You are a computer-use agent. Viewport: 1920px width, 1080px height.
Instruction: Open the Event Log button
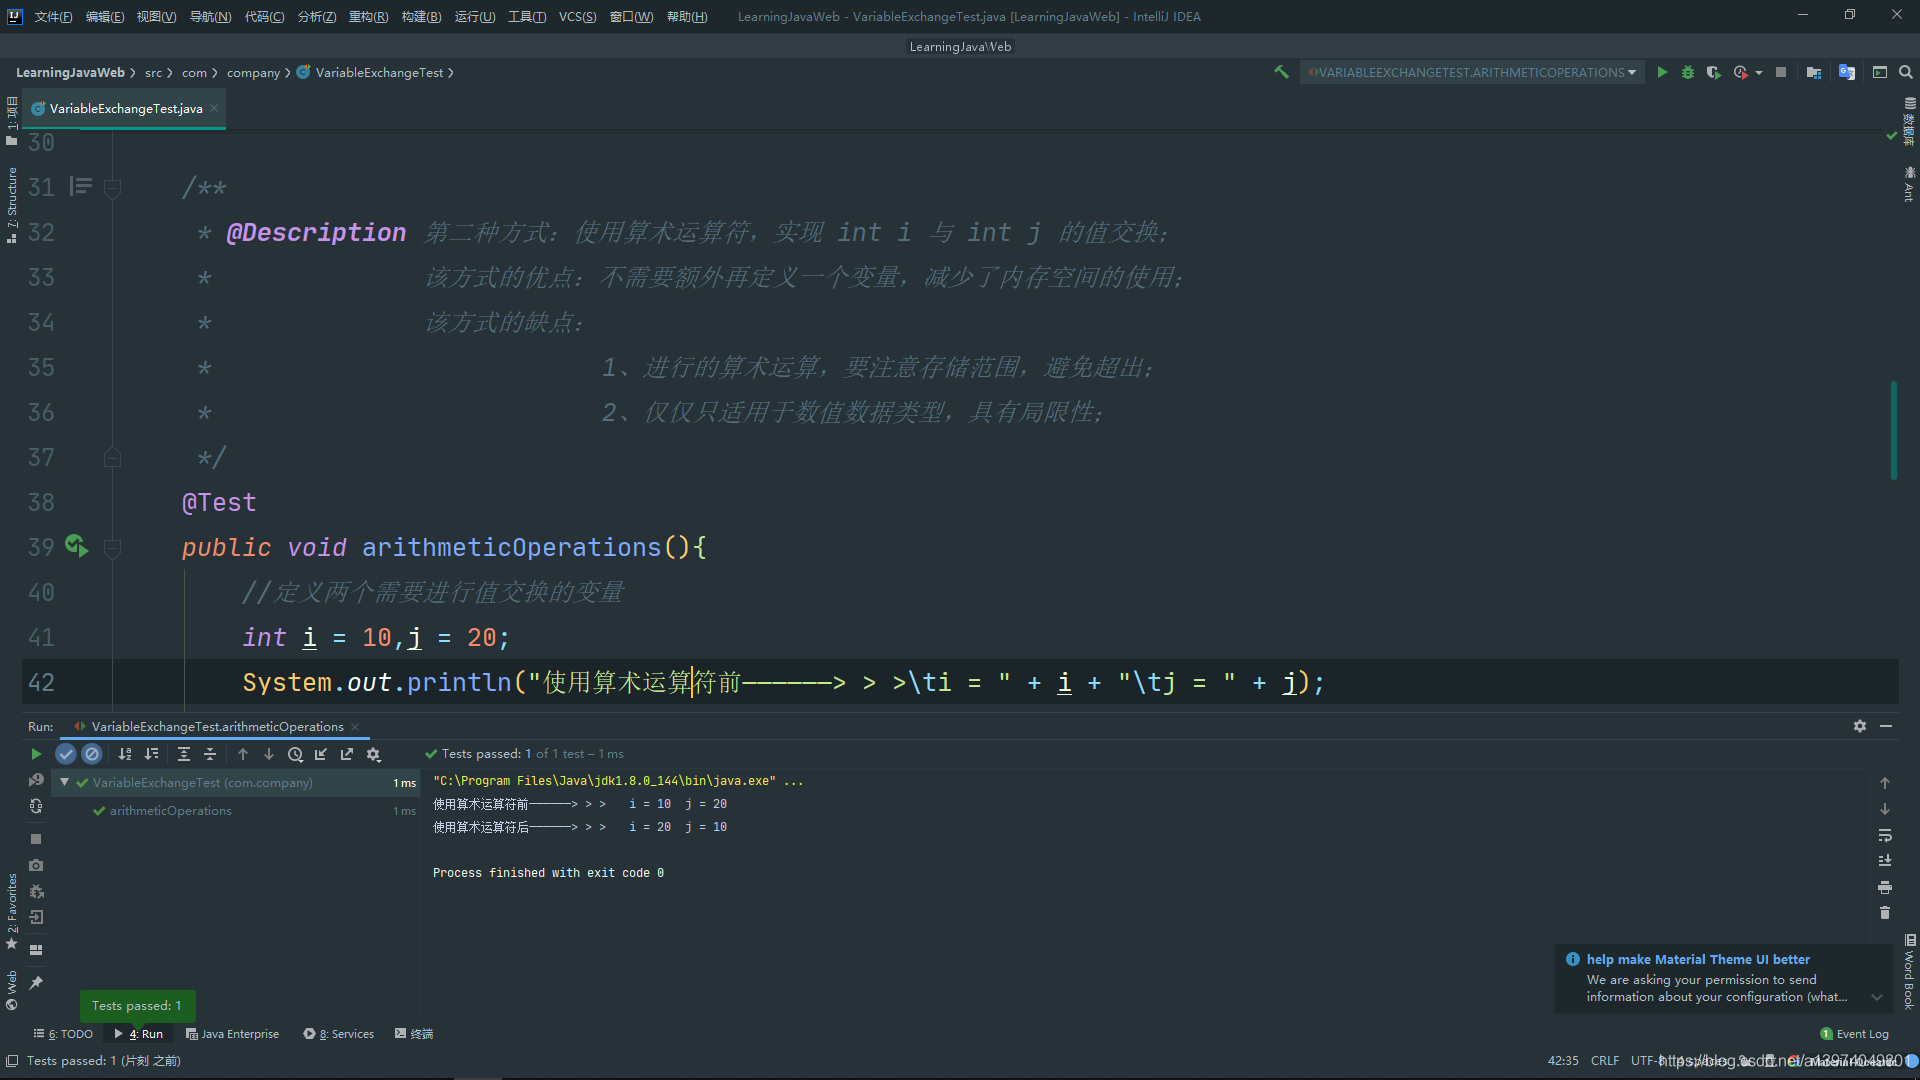[x=1855, y=1034]
